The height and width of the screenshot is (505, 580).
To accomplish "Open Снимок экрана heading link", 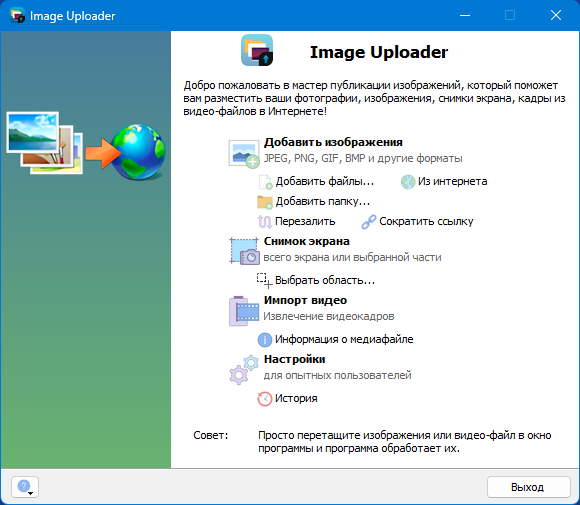I will (307, 241).
